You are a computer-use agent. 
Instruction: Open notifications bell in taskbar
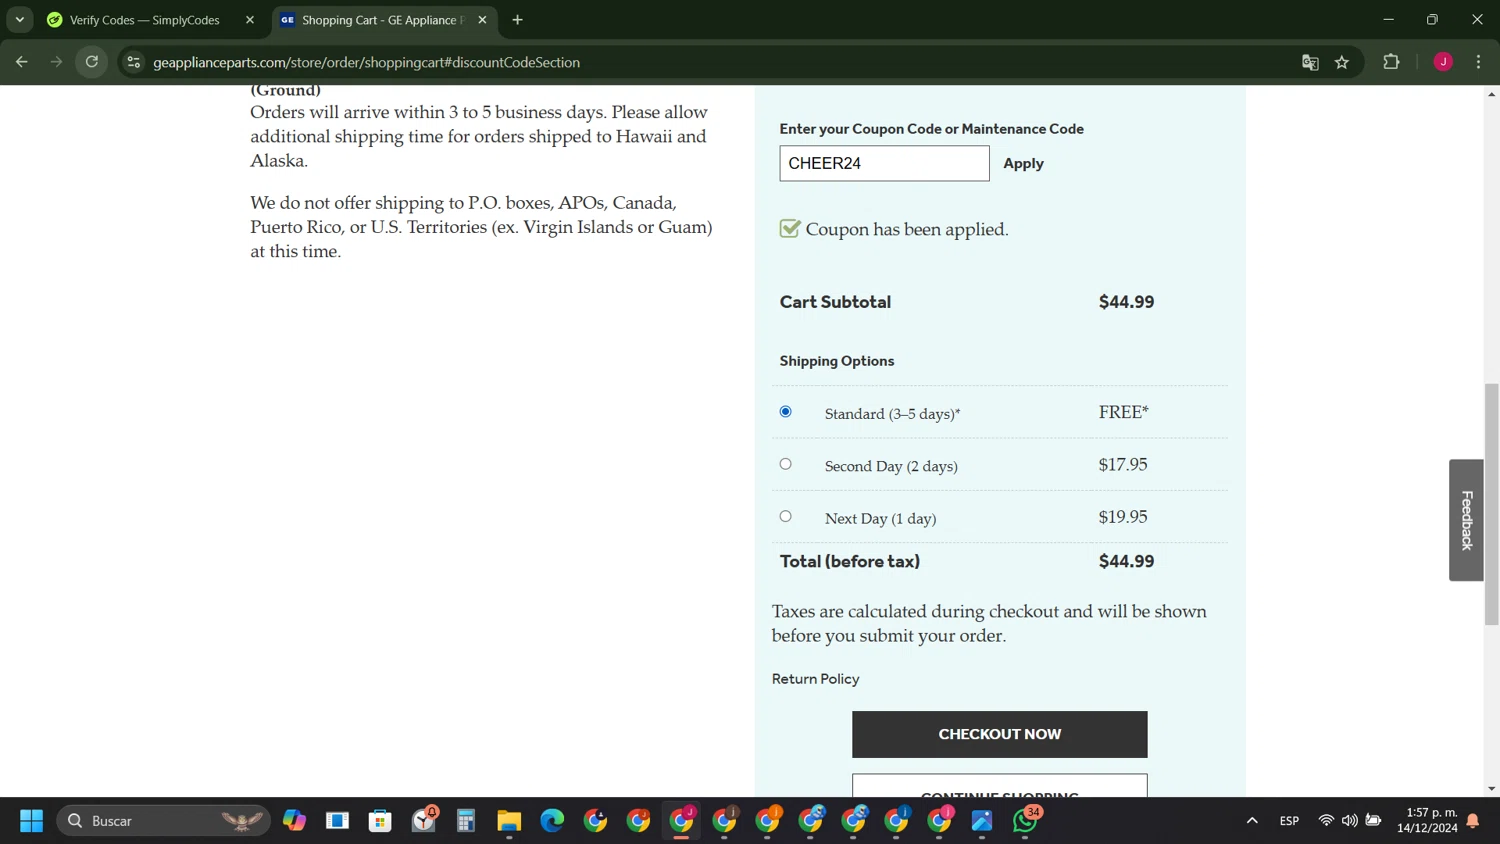(x=1473, y=821)
